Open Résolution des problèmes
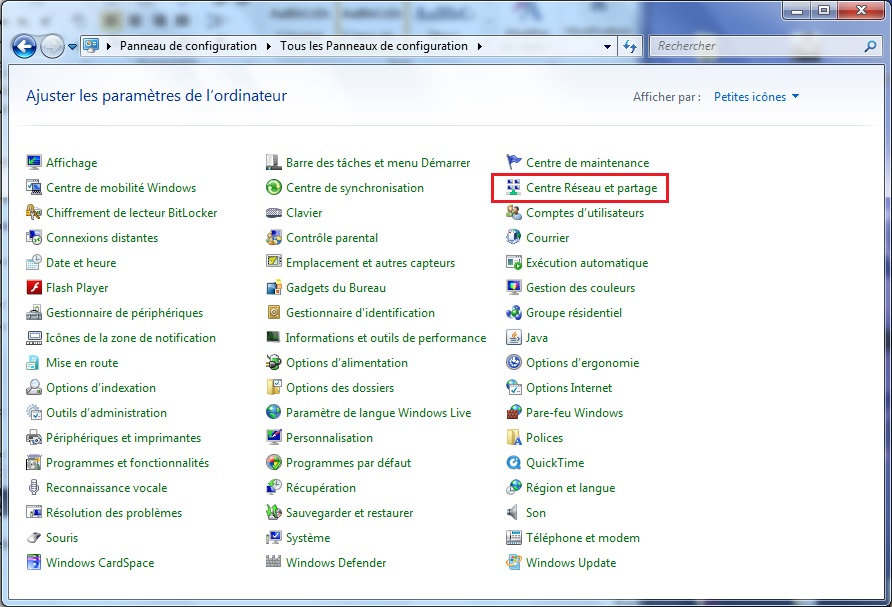Image resolution: width=892 pixels, height=607 pixels. click(x=114, y=513)
